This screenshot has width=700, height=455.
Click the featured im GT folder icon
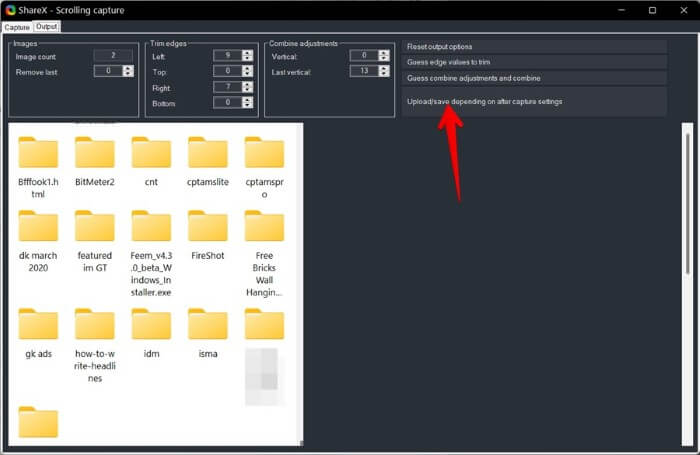[x=95, y=226]
